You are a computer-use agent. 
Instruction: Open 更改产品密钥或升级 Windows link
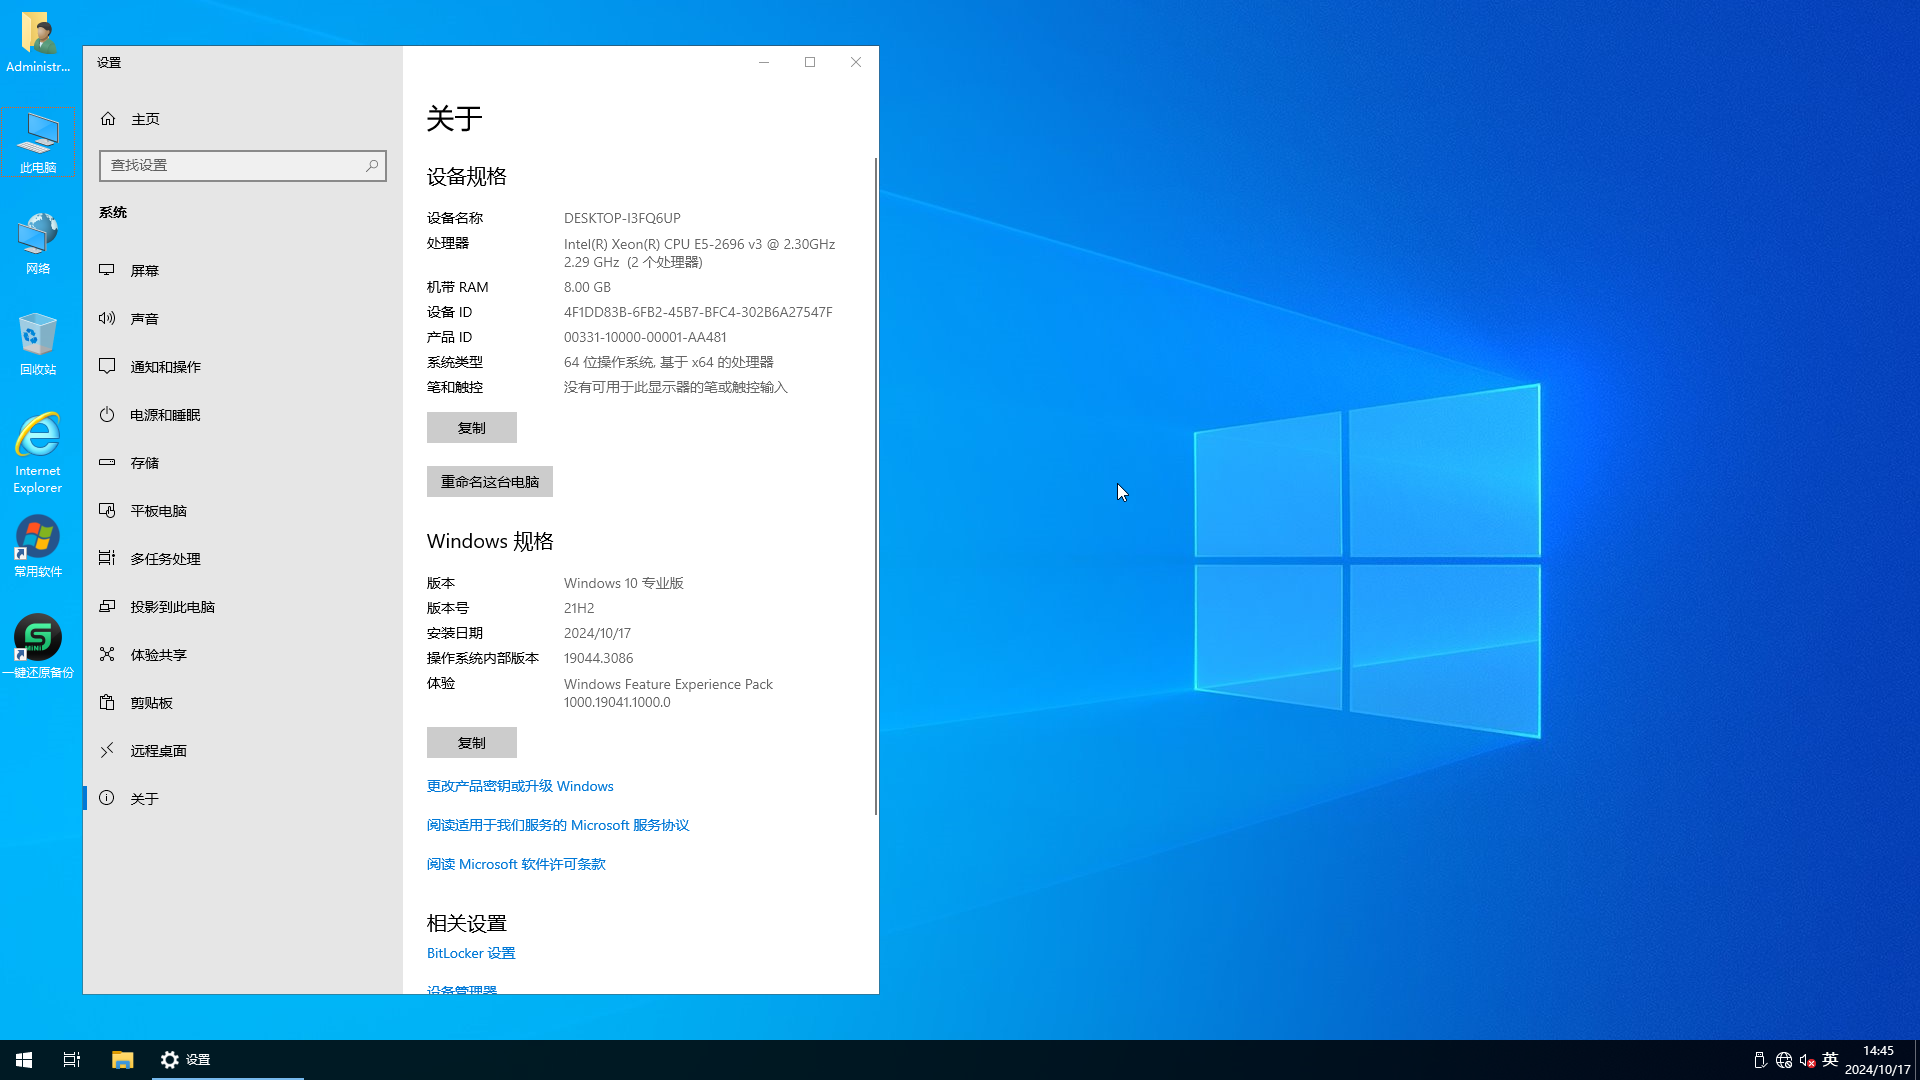click(520, 786)
